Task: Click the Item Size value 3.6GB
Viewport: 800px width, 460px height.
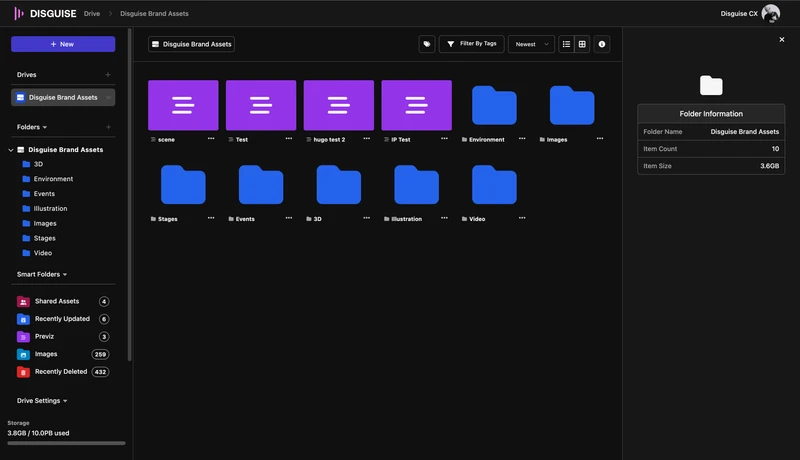Action: [x=769, y=166]
